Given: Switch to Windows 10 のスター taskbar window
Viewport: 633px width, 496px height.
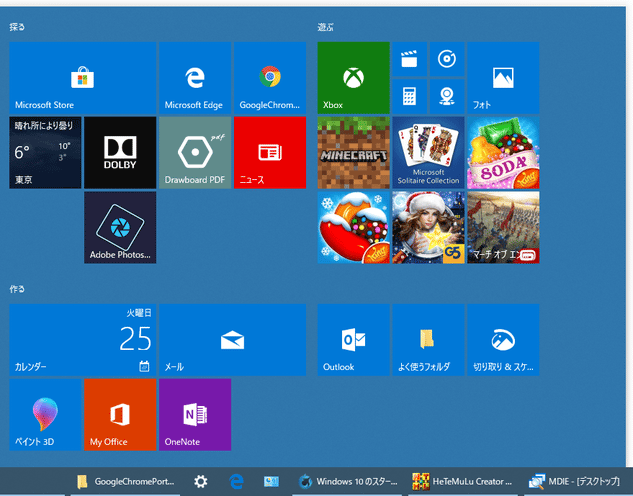Looking at the screenshot, I should [x=348, y=481].
